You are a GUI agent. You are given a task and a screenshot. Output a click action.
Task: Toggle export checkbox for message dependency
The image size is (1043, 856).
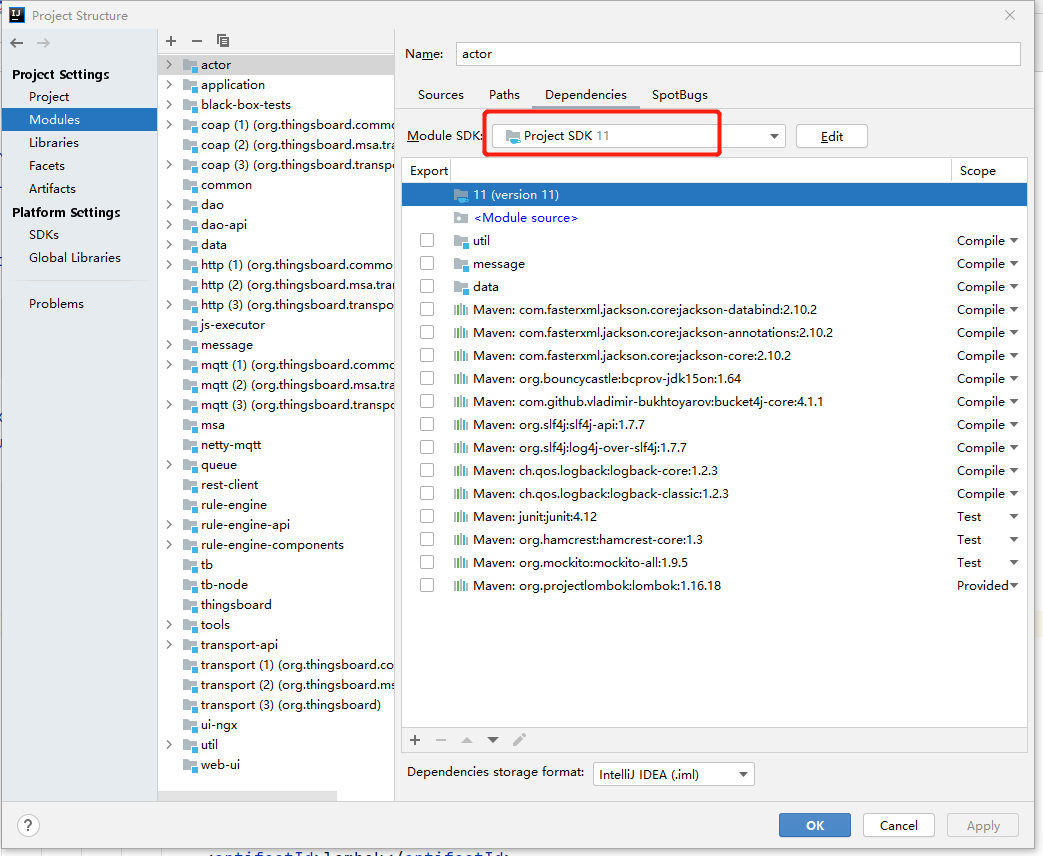point(427,263)
